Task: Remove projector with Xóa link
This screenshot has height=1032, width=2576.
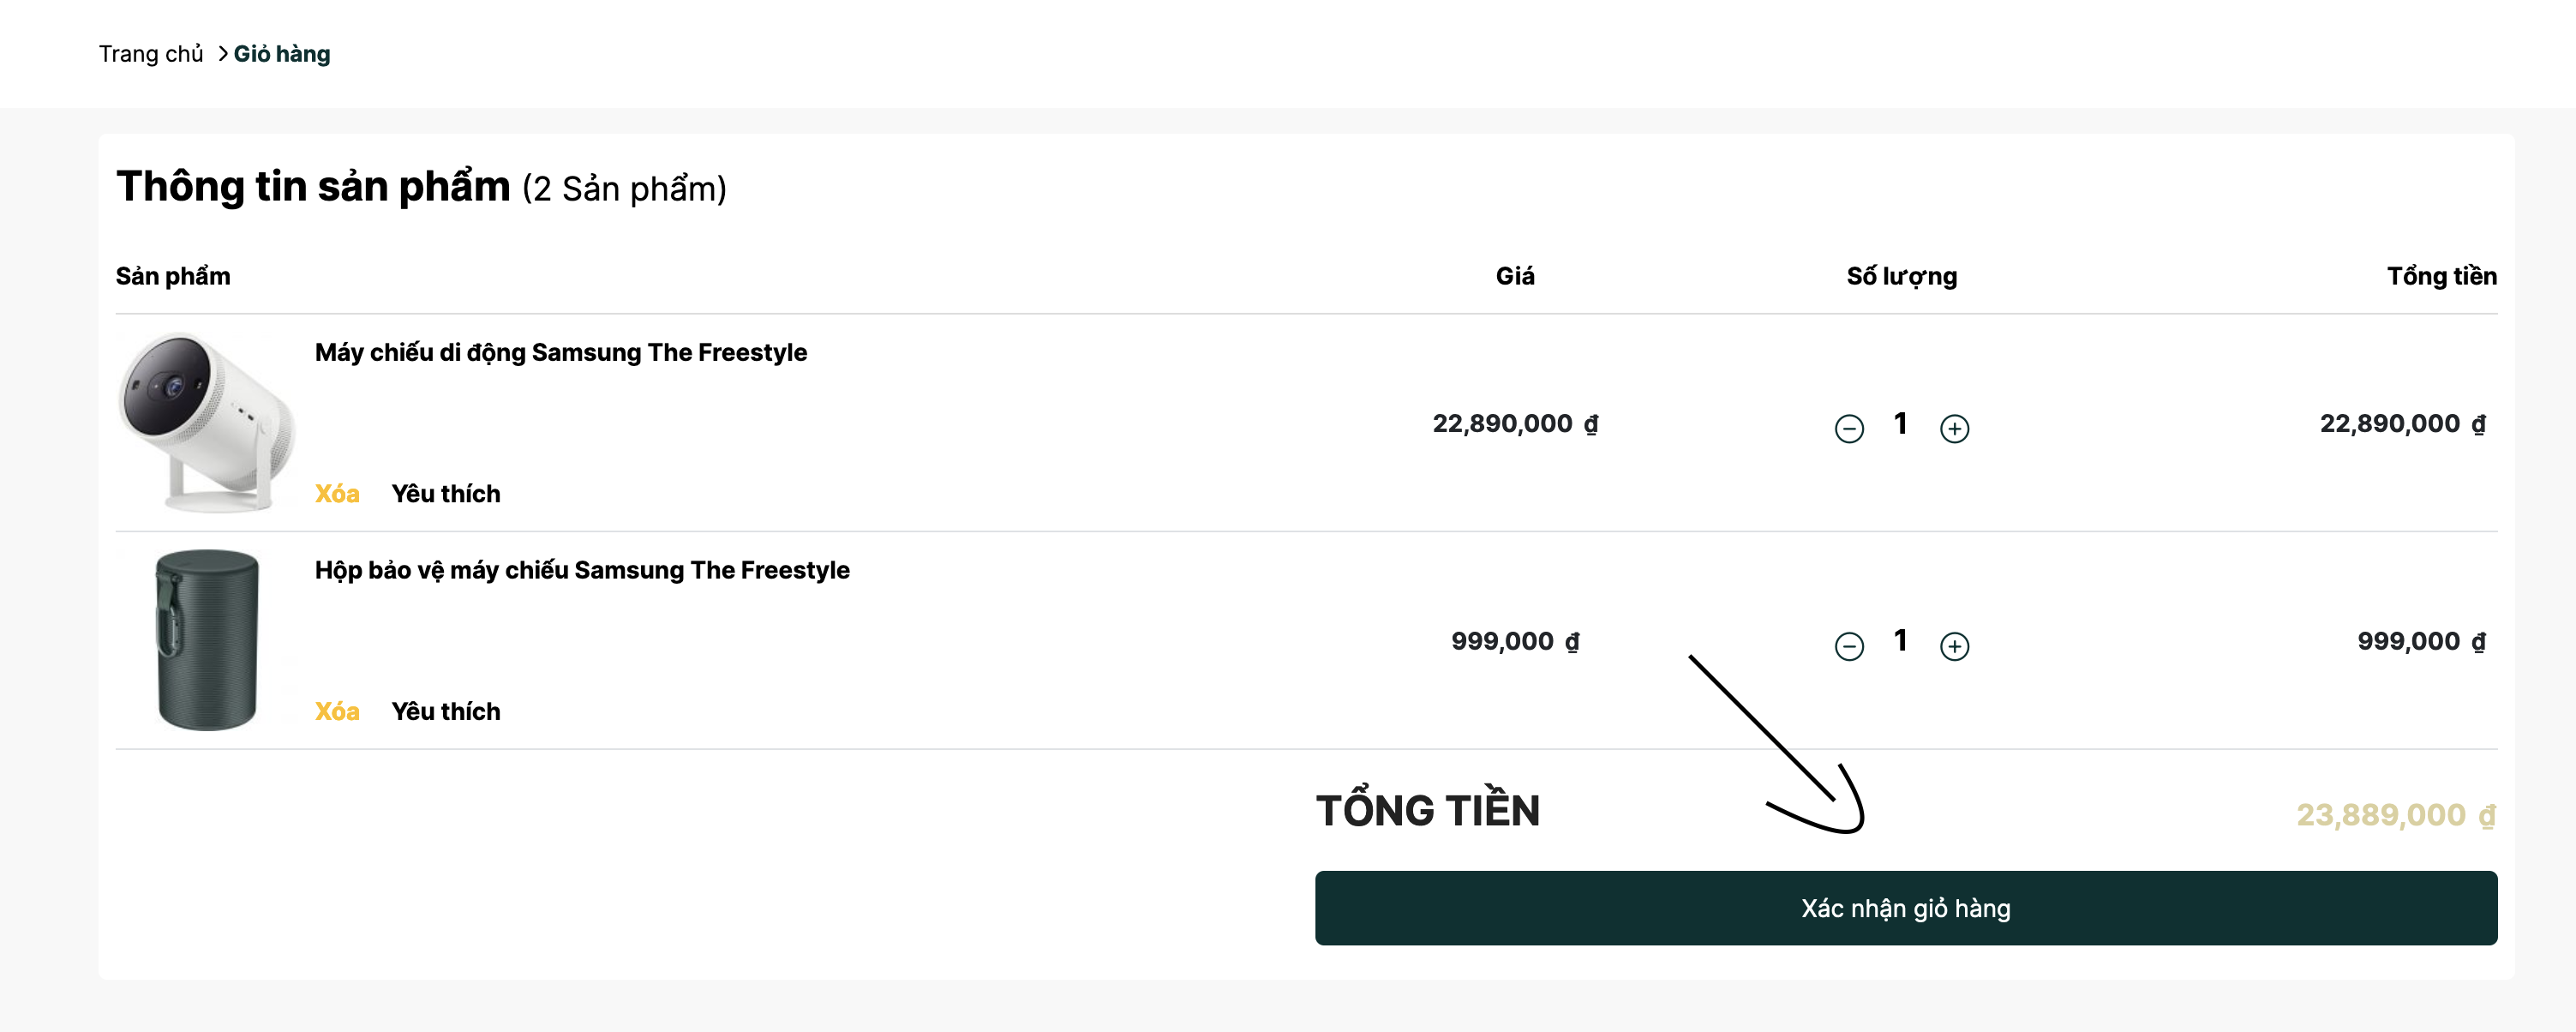Action: coord(337,494)
